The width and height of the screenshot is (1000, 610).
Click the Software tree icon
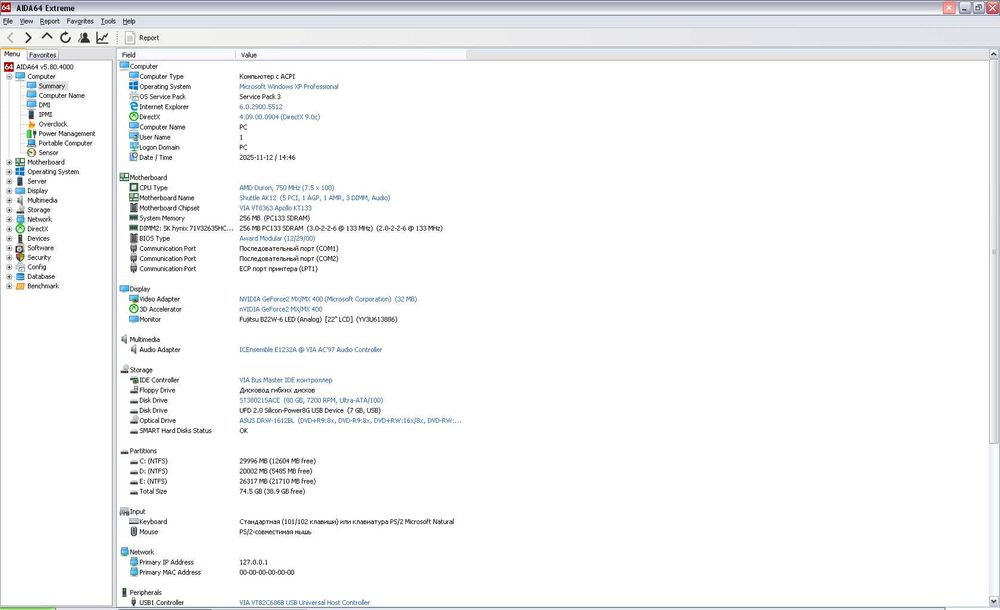[20, 248]
